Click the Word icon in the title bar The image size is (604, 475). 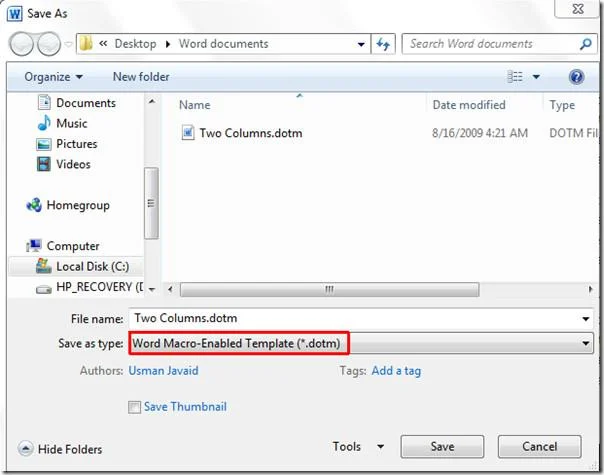[x=15, y=13]
